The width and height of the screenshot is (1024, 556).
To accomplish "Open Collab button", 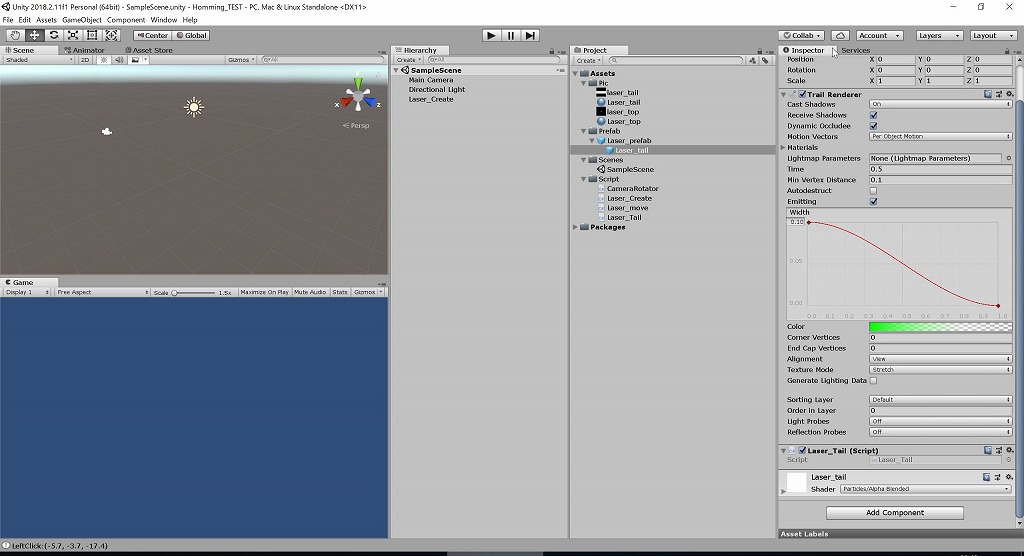I will [x=802, y=35].
